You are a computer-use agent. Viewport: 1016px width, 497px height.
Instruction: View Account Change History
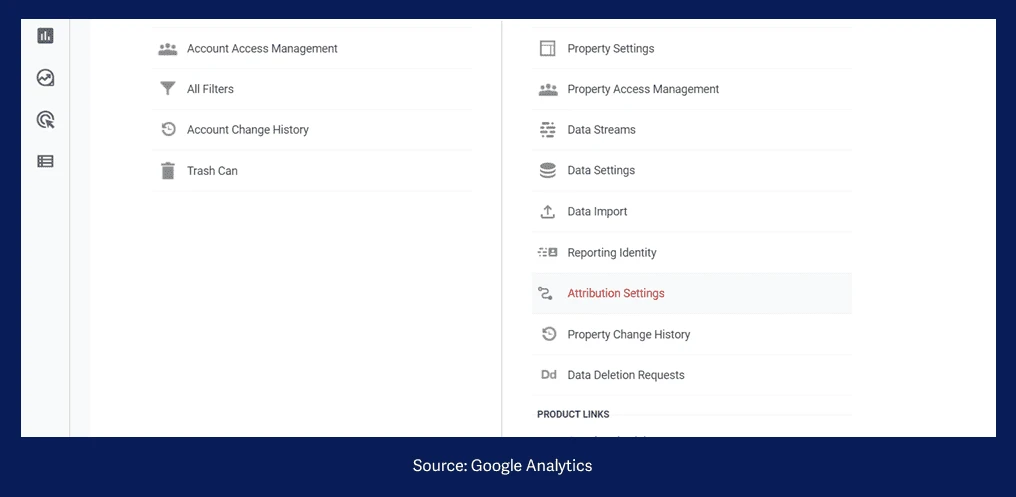pos(247,130)
